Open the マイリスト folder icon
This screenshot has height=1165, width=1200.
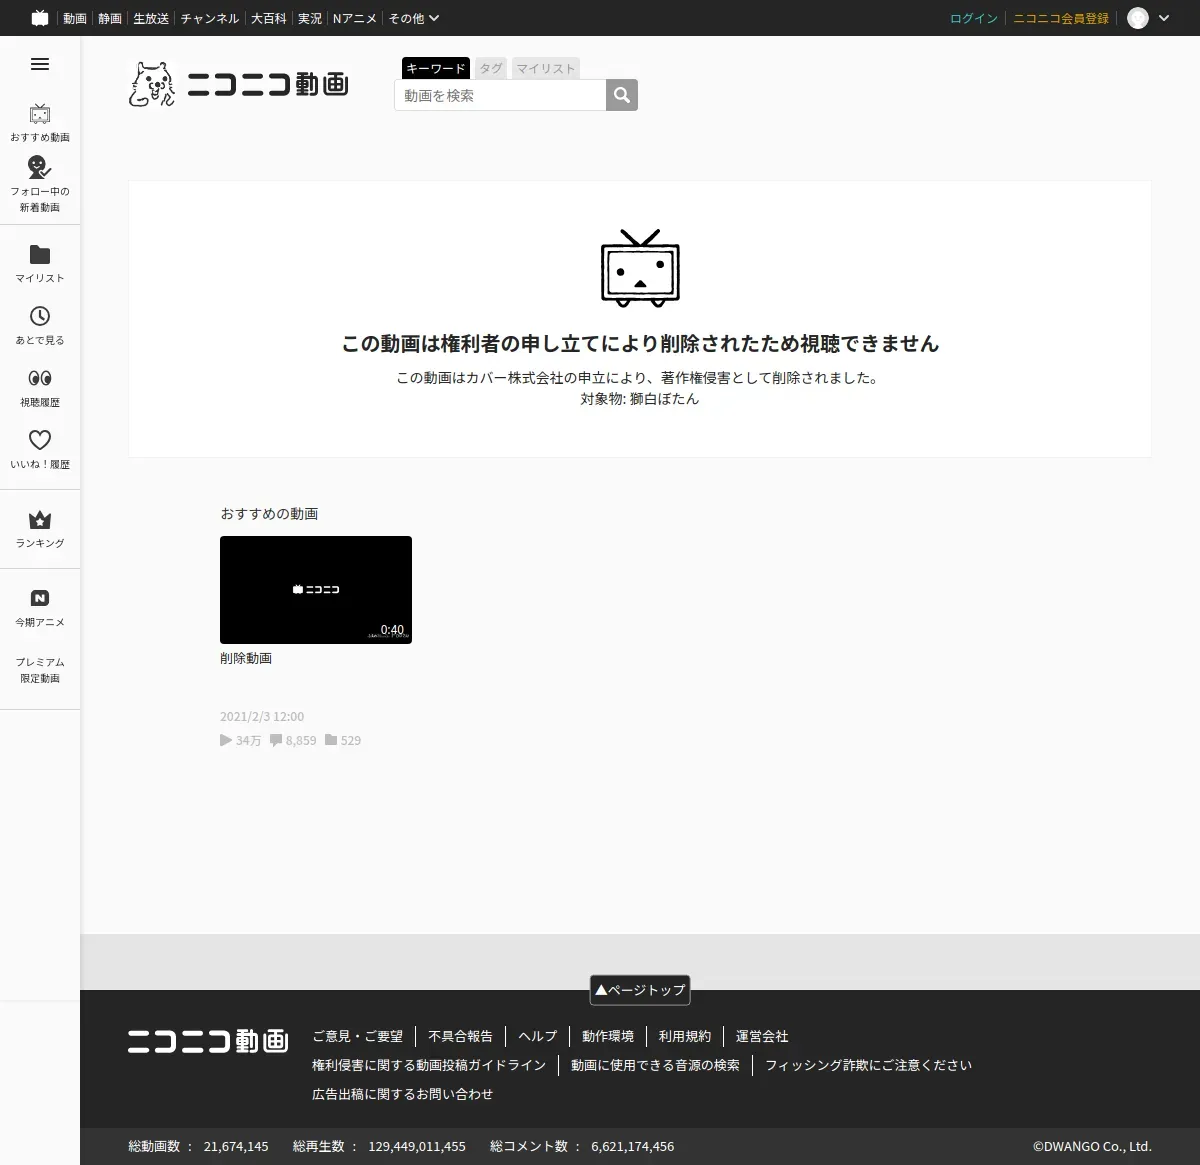[x=40, y=254]
